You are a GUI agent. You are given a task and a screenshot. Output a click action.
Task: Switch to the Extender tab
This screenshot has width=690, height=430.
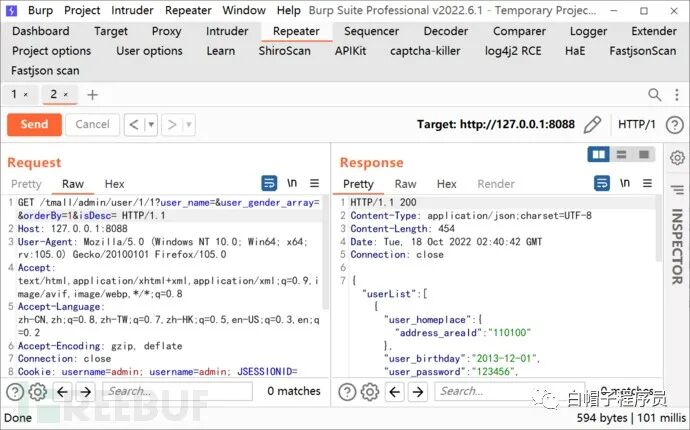coord(654,31)
